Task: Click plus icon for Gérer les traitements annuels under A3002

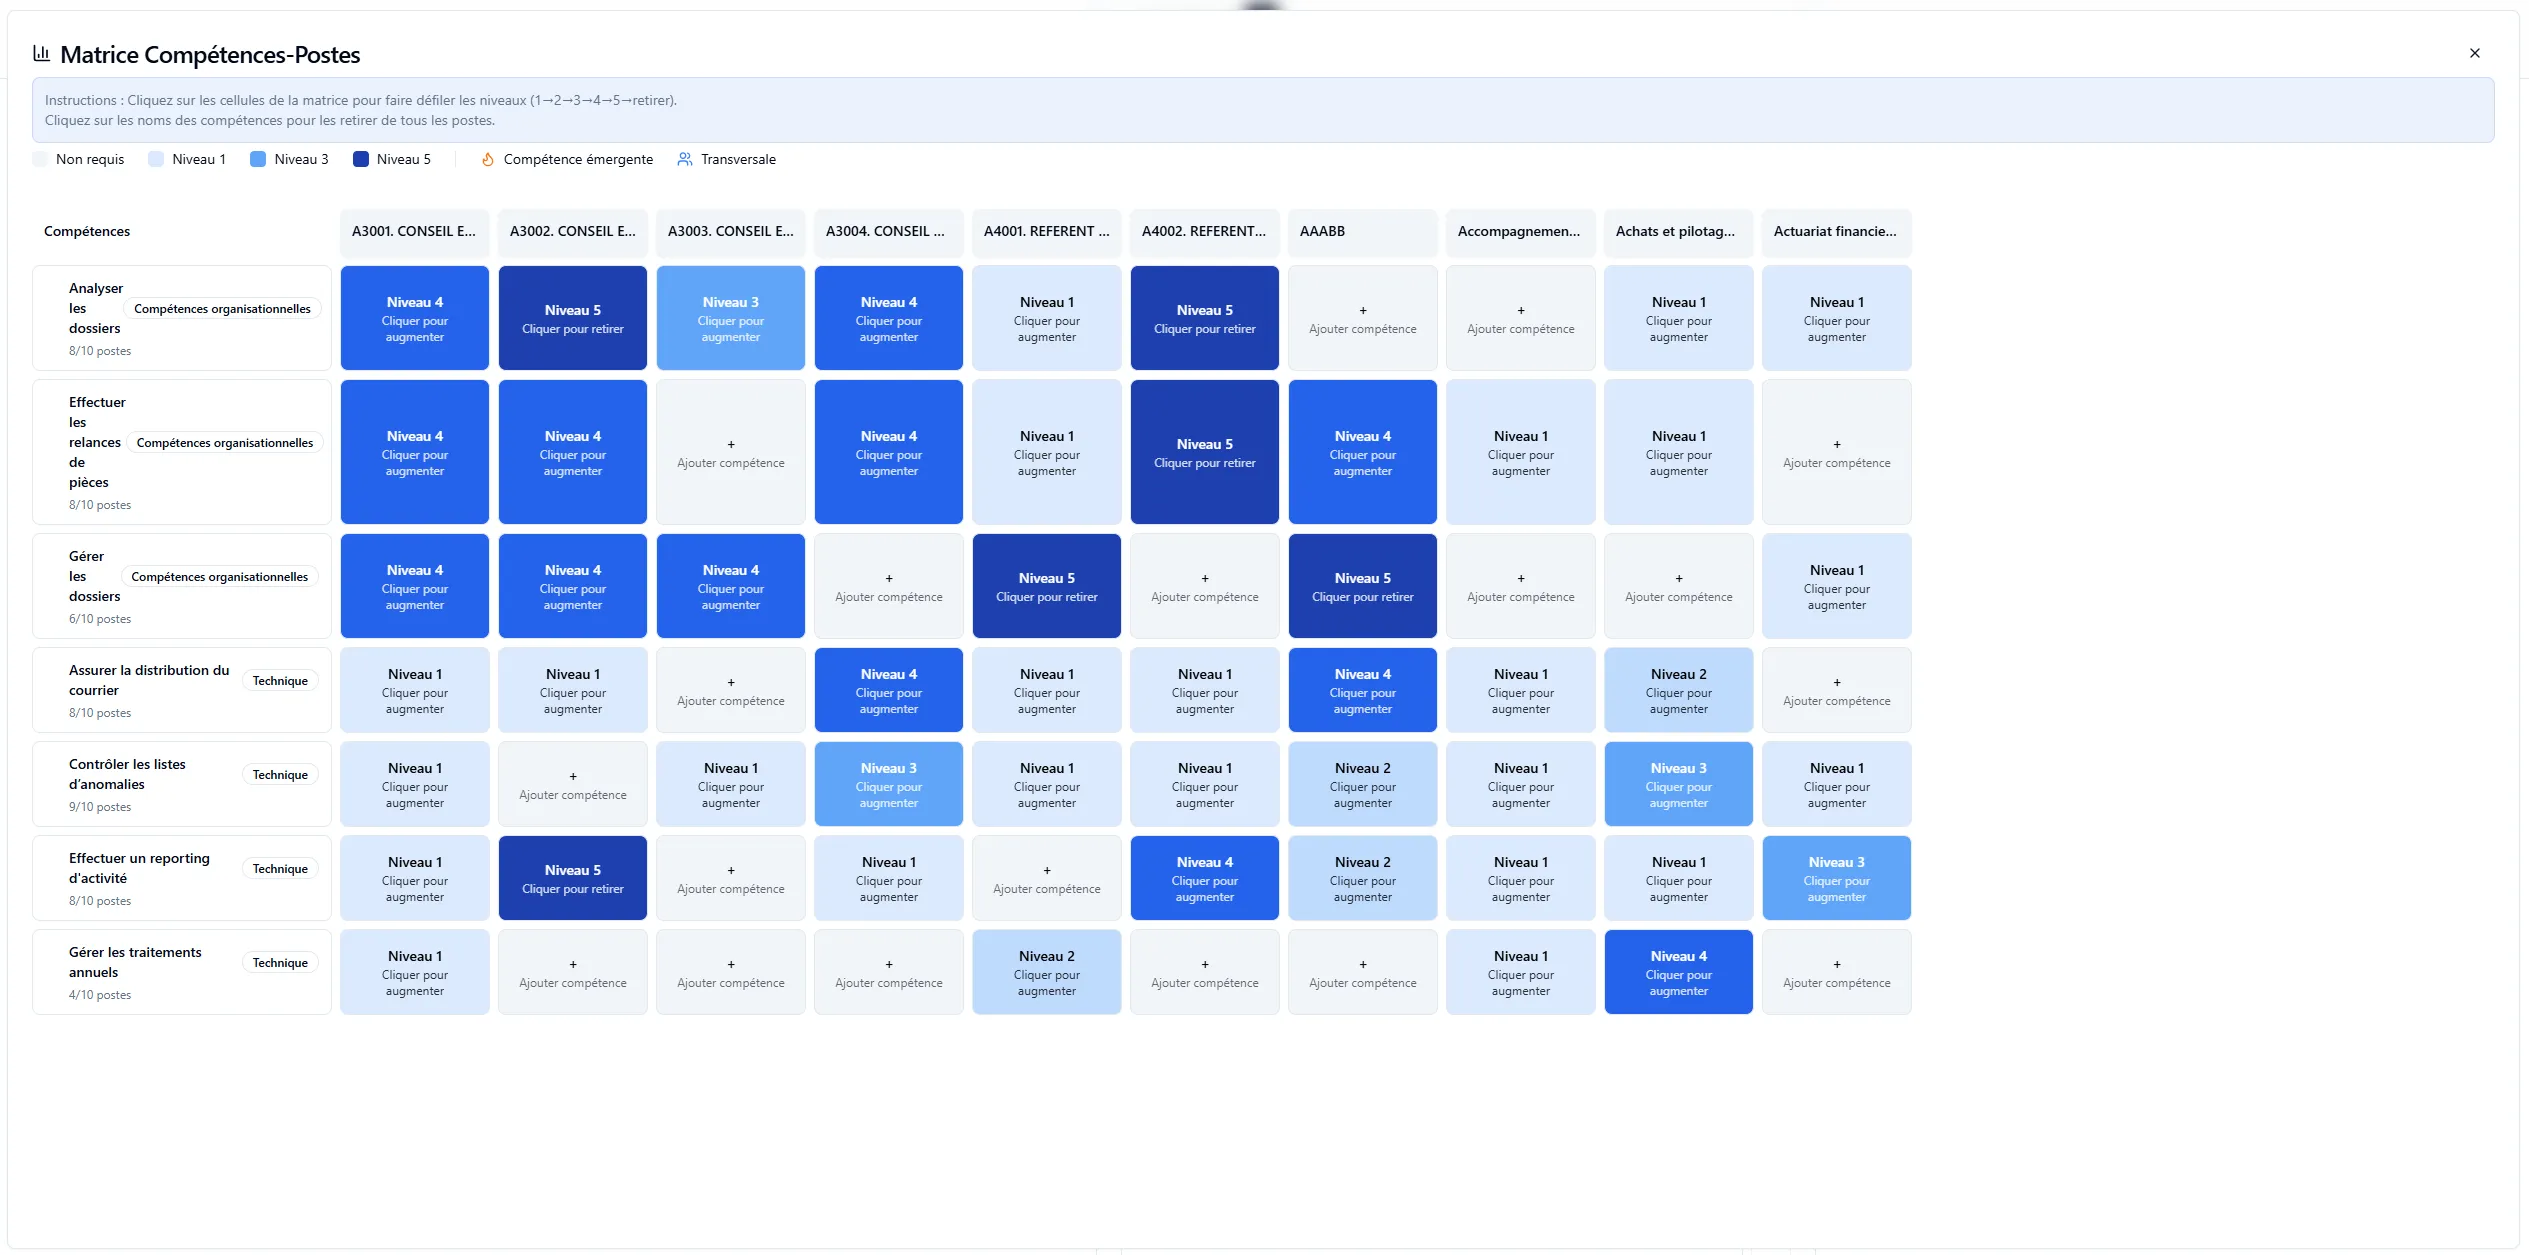Action: coord(572,965)
